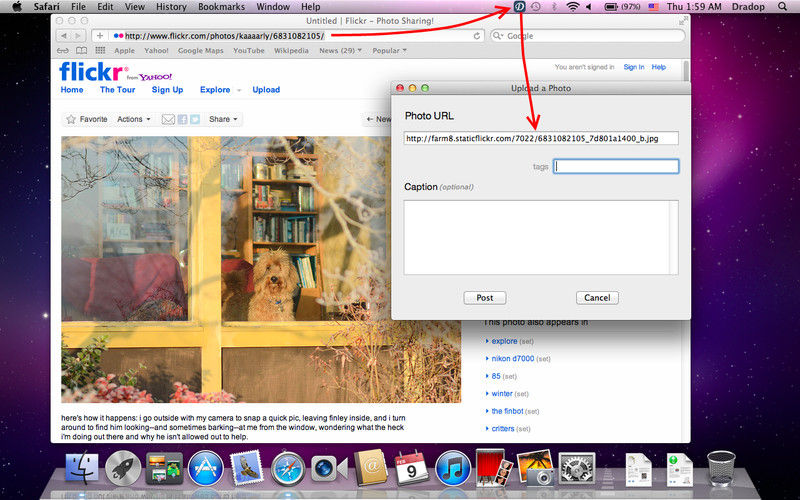
Task: Open the Wikipedia bookmark
Action: coord(291,51)
